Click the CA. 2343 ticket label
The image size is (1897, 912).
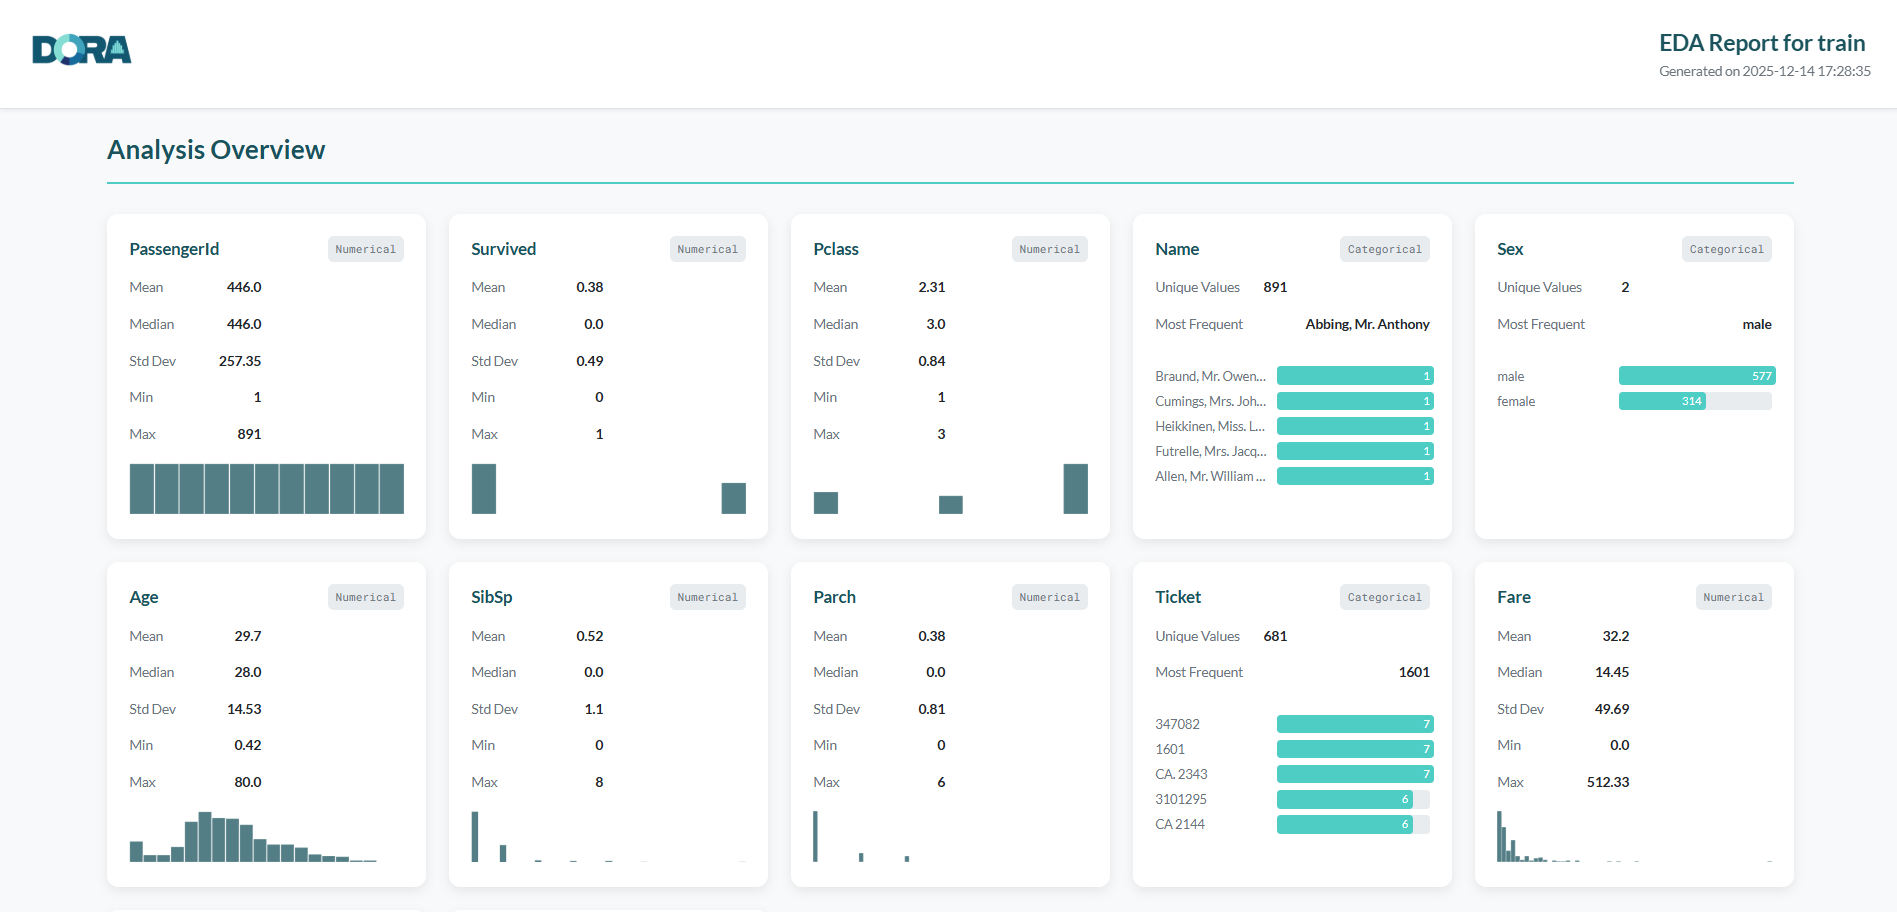click(1181, 773)
